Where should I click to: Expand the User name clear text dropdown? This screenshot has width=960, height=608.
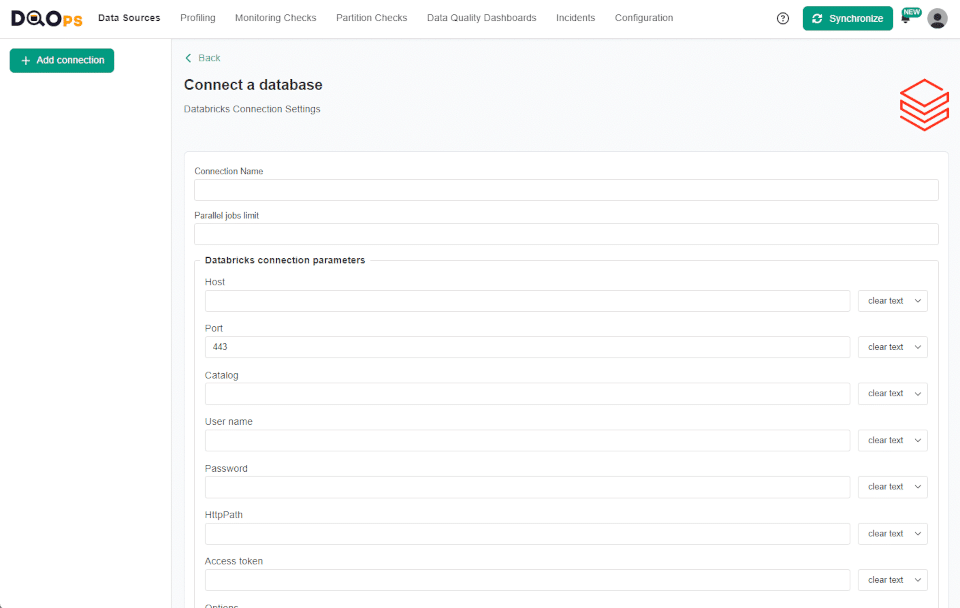click(x=893, y=440)
